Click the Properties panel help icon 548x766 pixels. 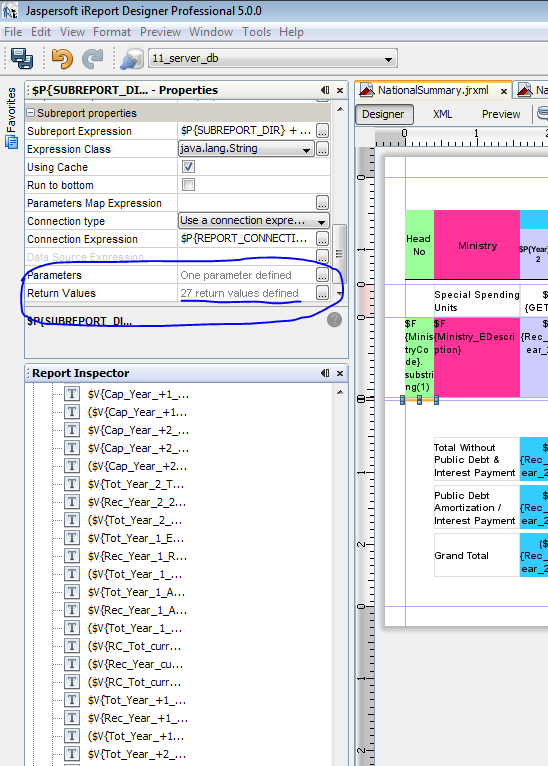tap(334, 320)
